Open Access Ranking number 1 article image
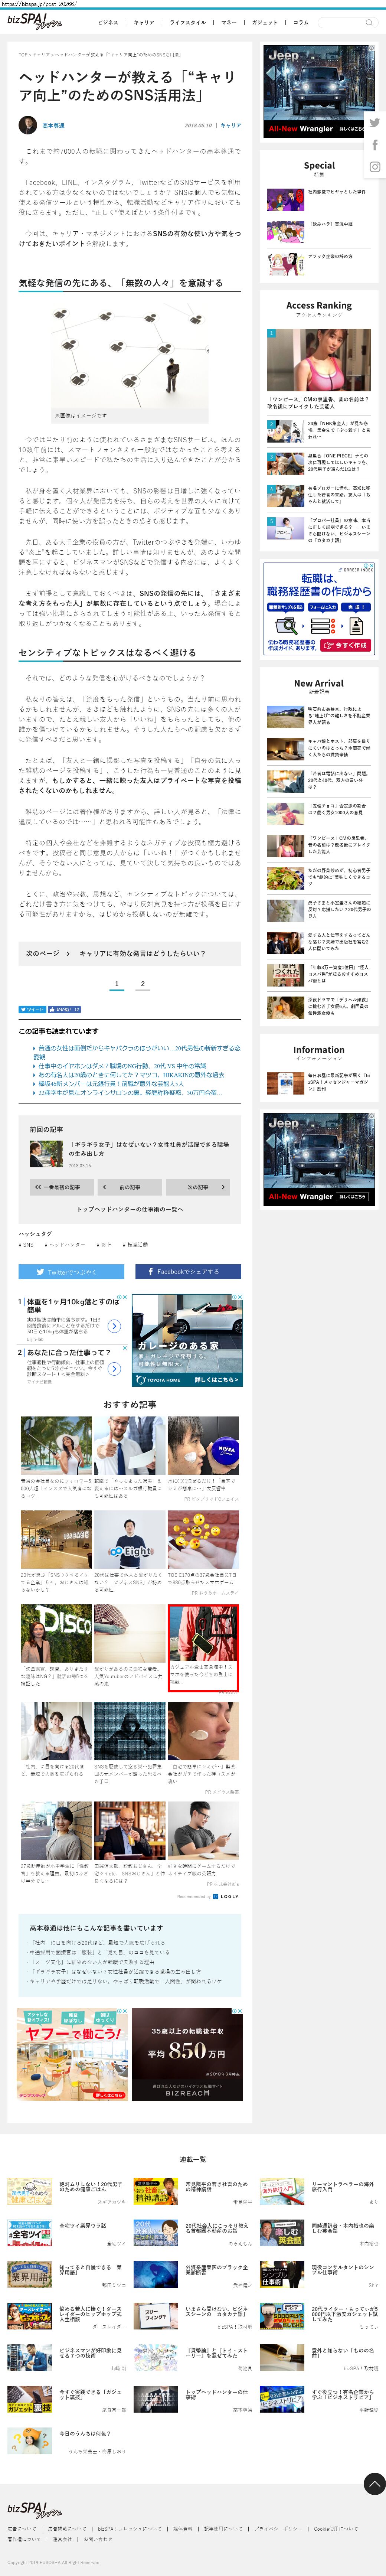 (x=319, y=360)
